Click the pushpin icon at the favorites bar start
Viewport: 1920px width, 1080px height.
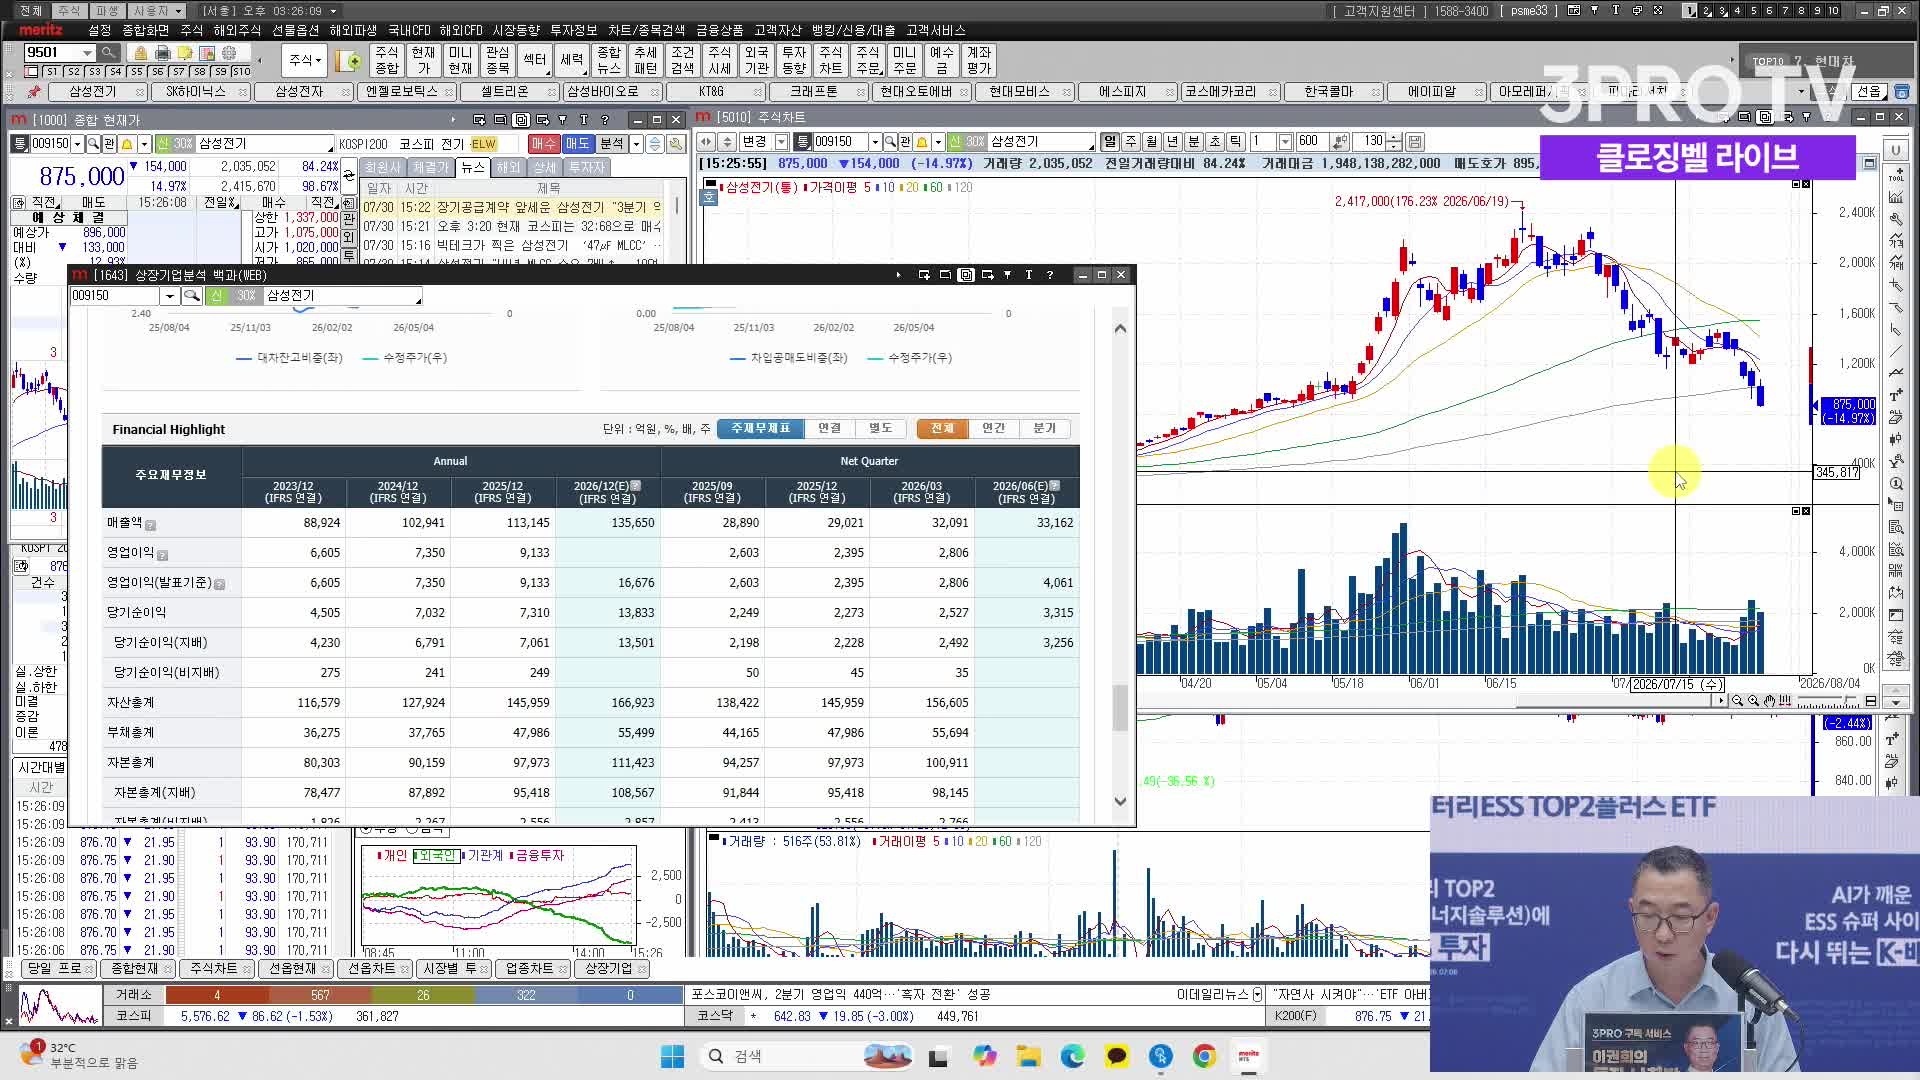[x=34, y=92]
